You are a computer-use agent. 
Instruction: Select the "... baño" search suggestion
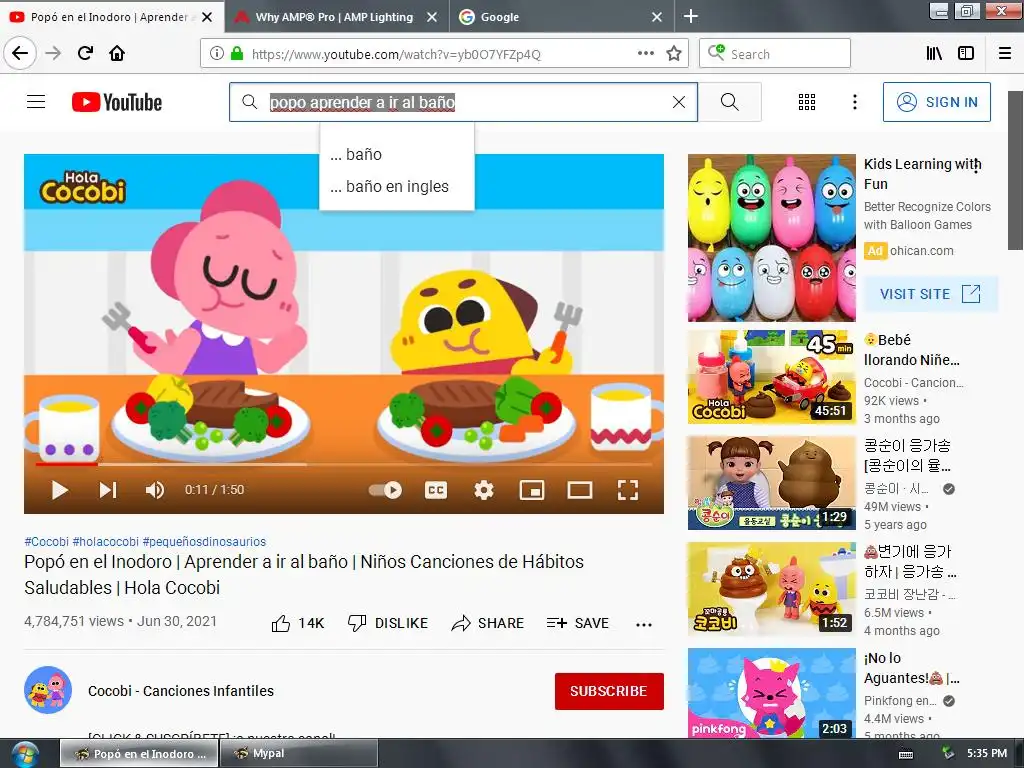point(396,155)
